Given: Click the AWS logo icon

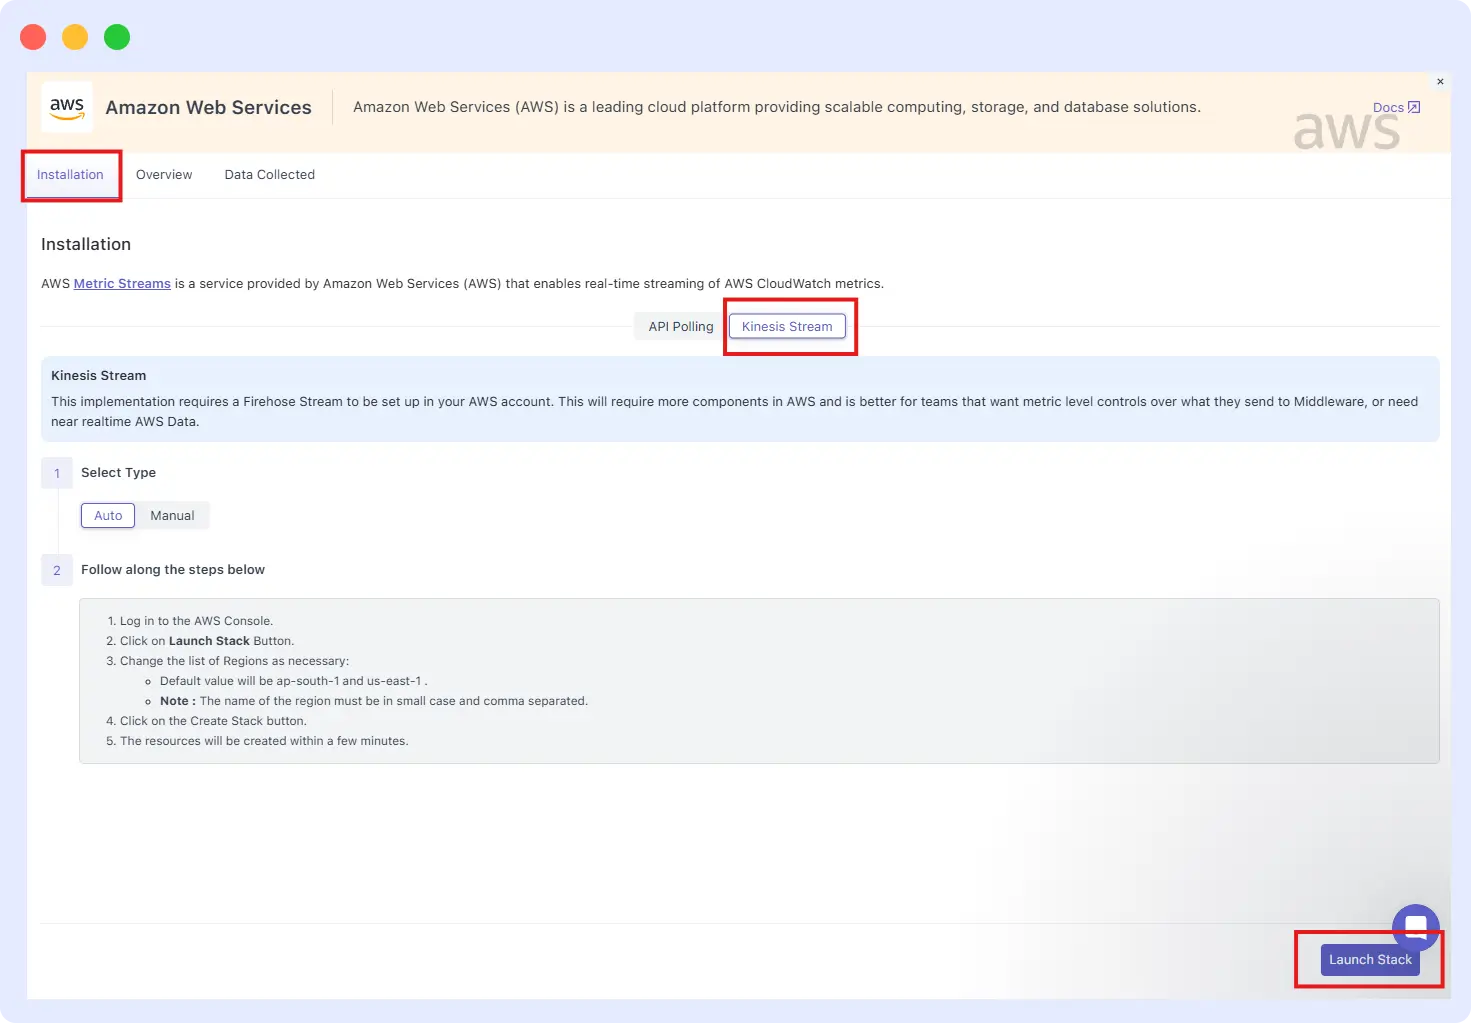Looking at the screenshot, I should click(x=67, y=107).
